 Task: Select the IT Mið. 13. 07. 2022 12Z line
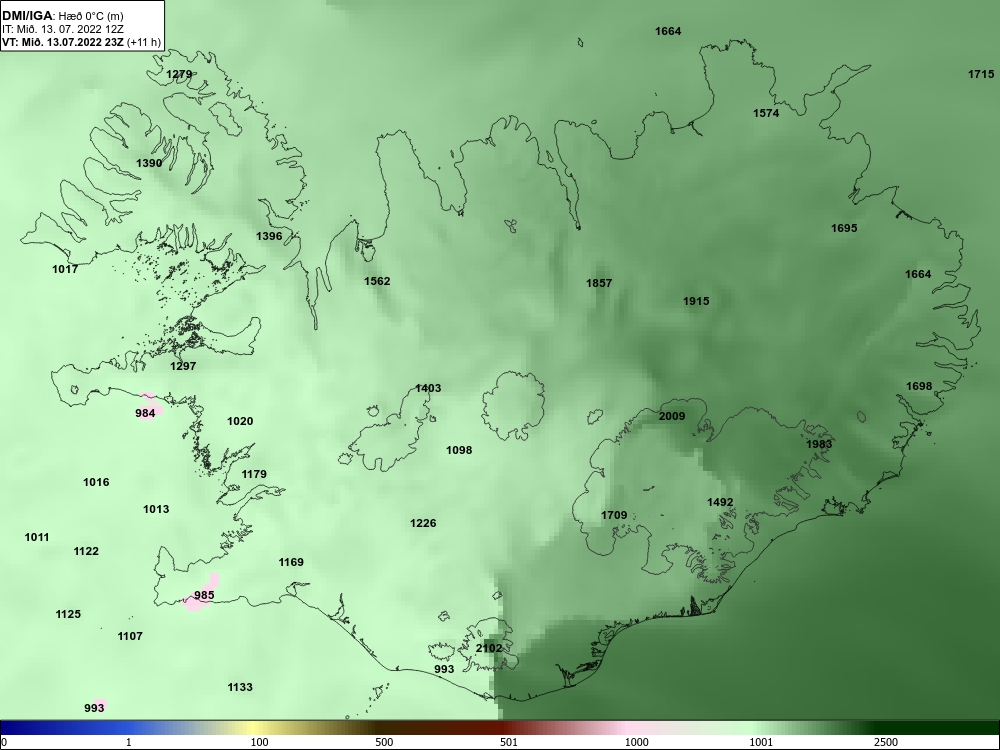[x=62, y=29]
